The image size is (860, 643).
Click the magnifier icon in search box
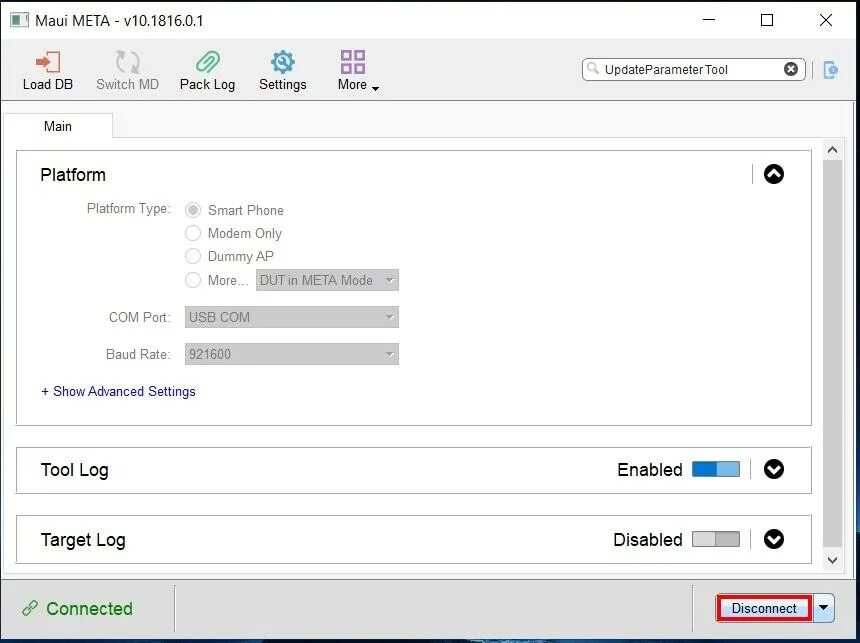pyautogui.click(x=593, y=68)
